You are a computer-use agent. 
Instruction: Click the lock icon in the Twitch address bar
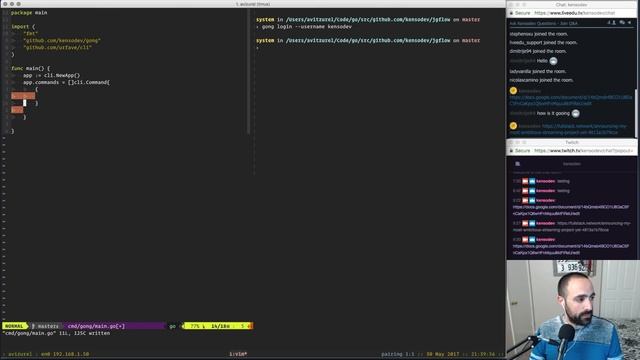point(511,151)
